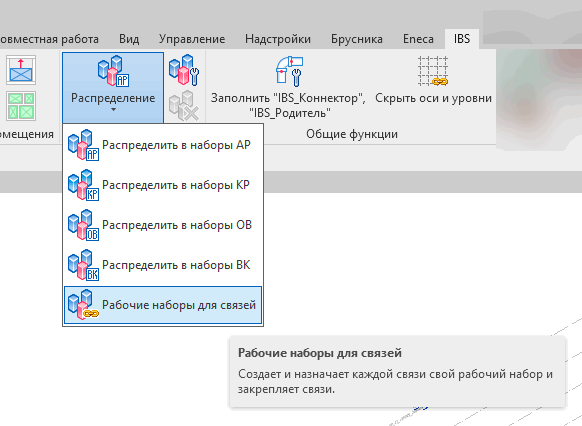Screen dimensions: 582x426
Task: Click the green four-rooms grid icon
Action: [x=21, y=106]
